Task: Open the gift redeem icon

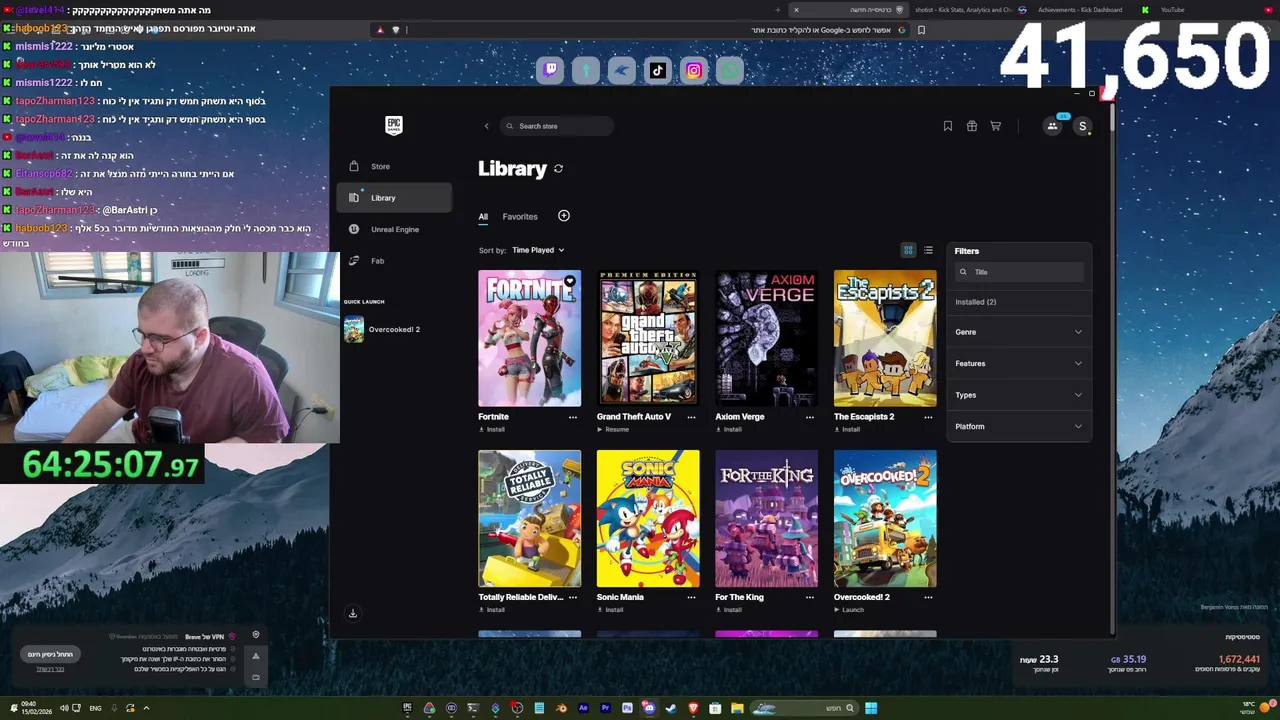Action: pyautogui.click(x=971, y=126)
